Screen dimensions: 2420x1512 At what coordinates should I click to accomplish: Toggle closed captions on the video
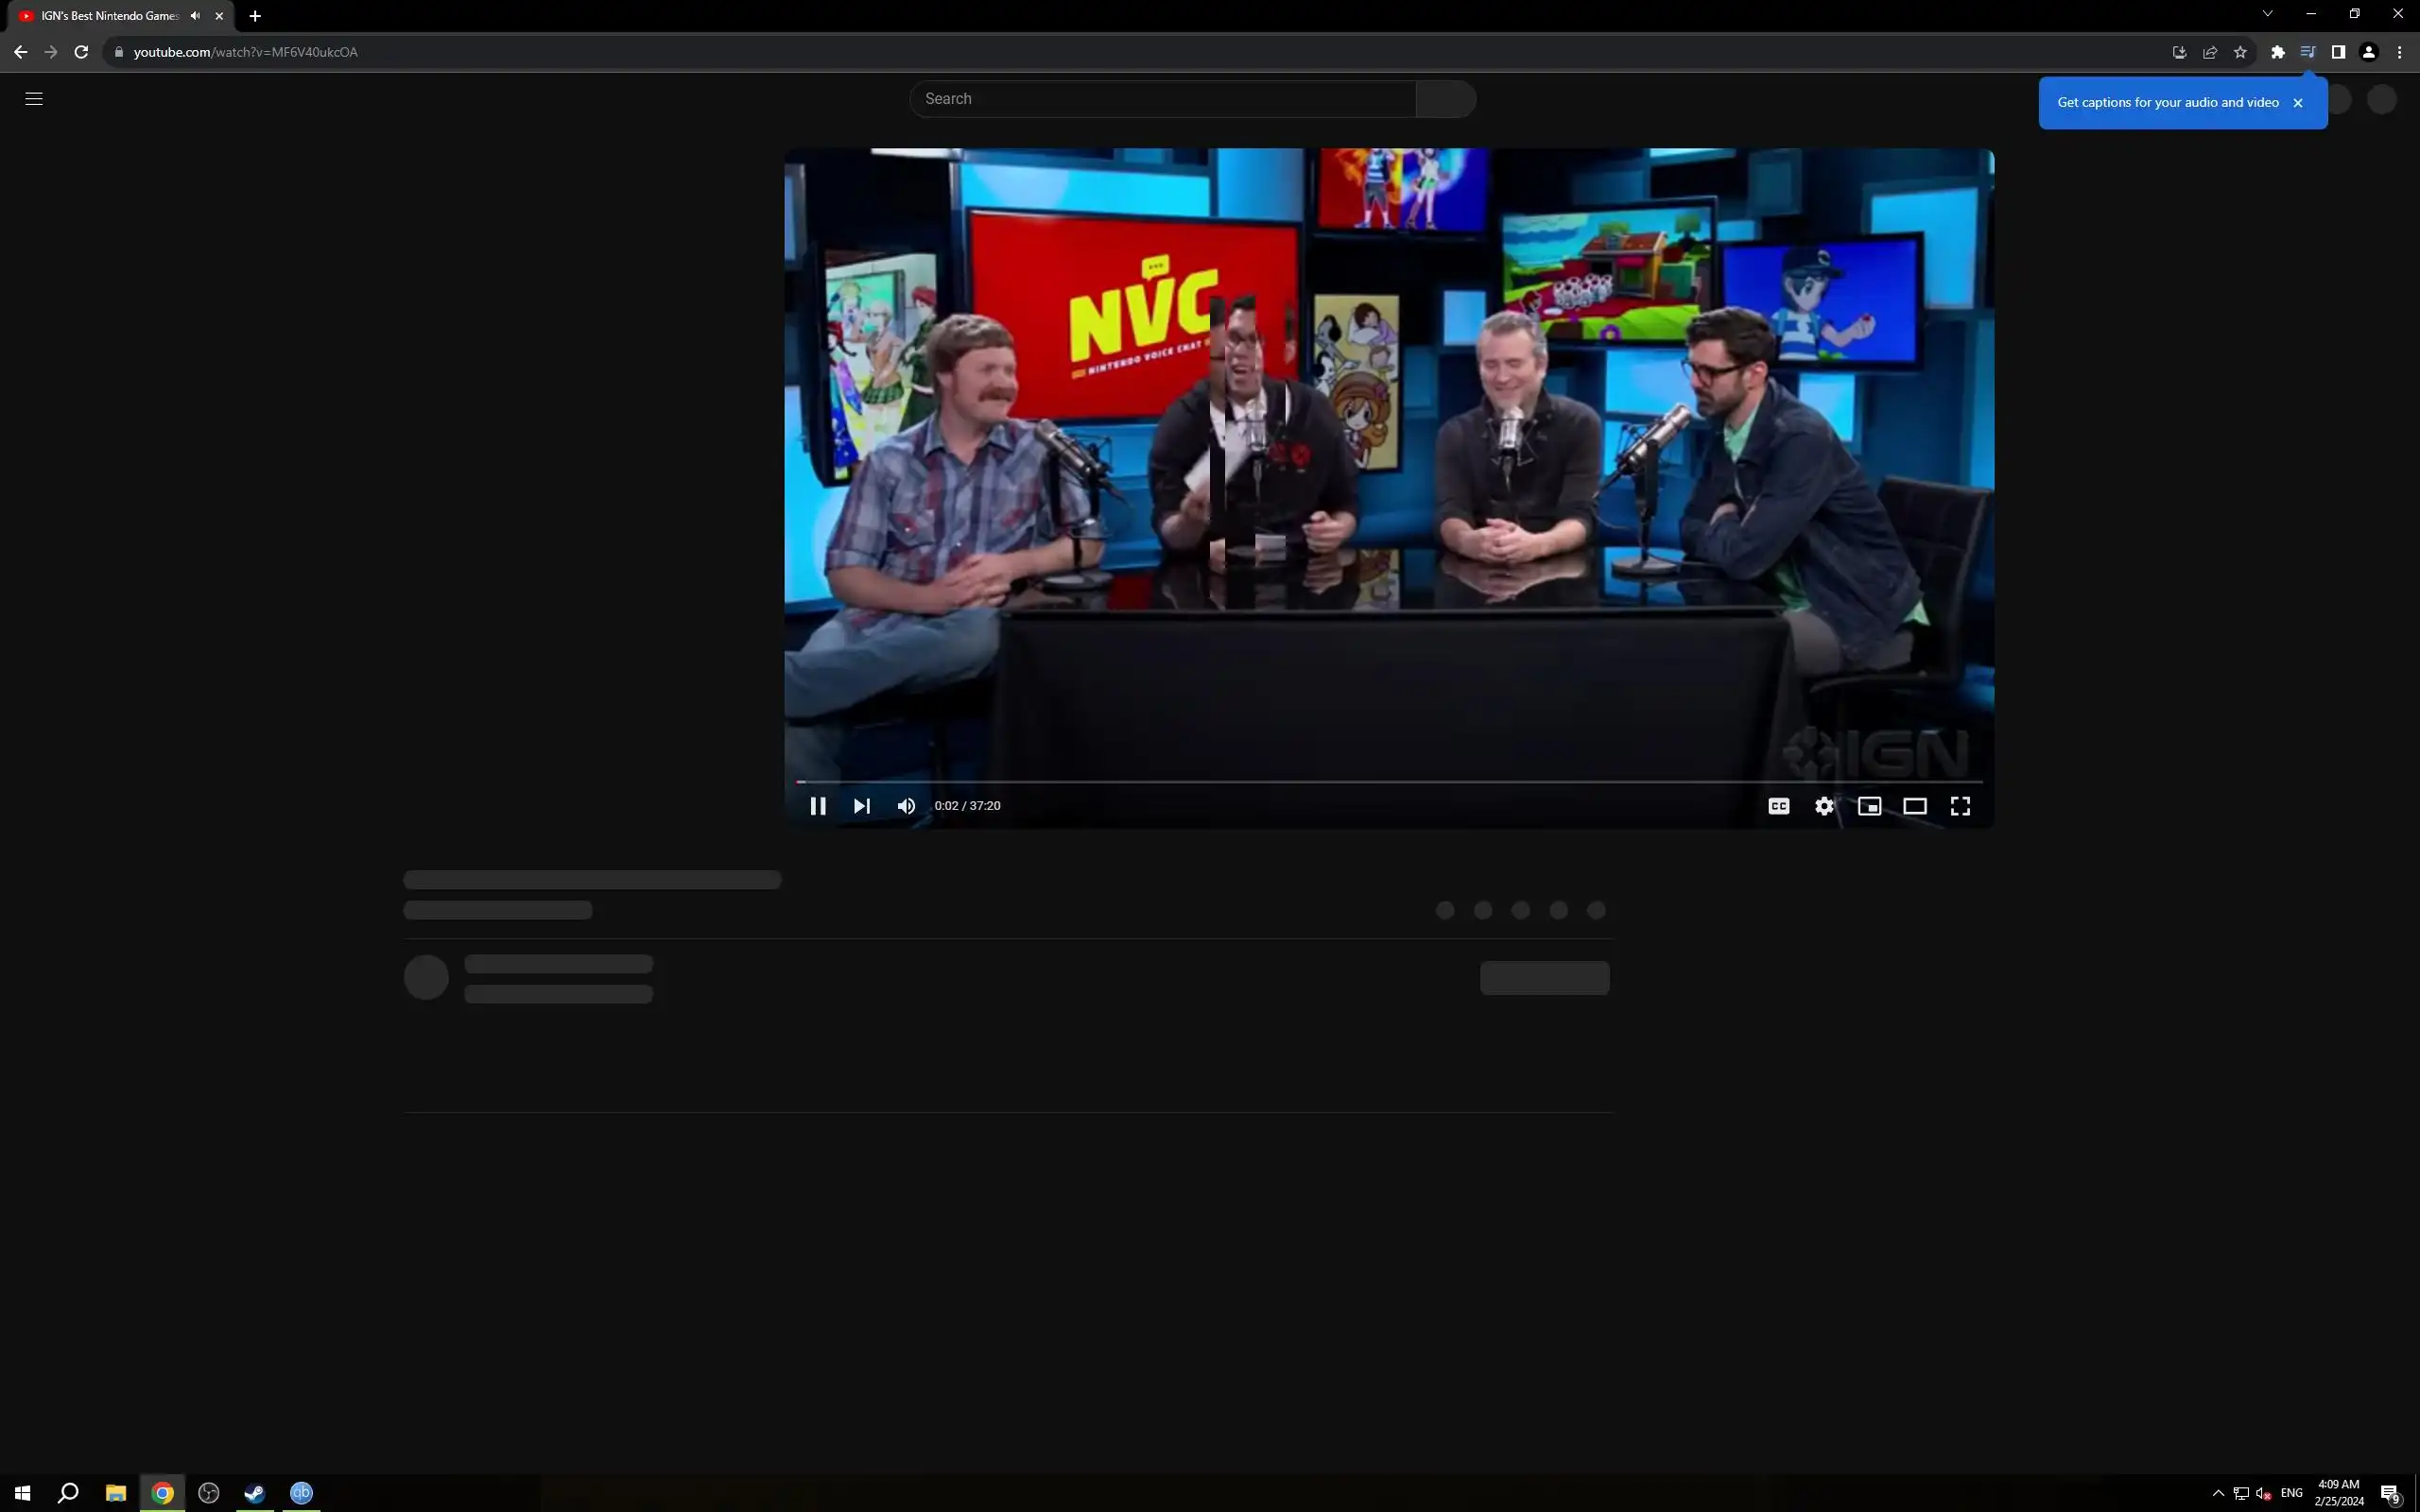tap(1778, 806)
